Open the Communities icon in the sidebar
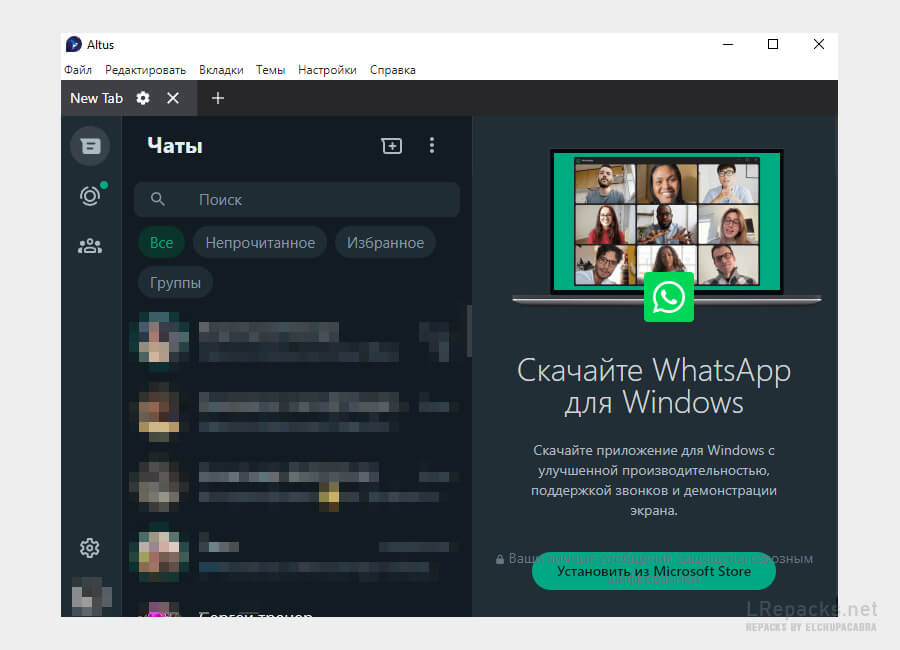 (x=90, y=246)
